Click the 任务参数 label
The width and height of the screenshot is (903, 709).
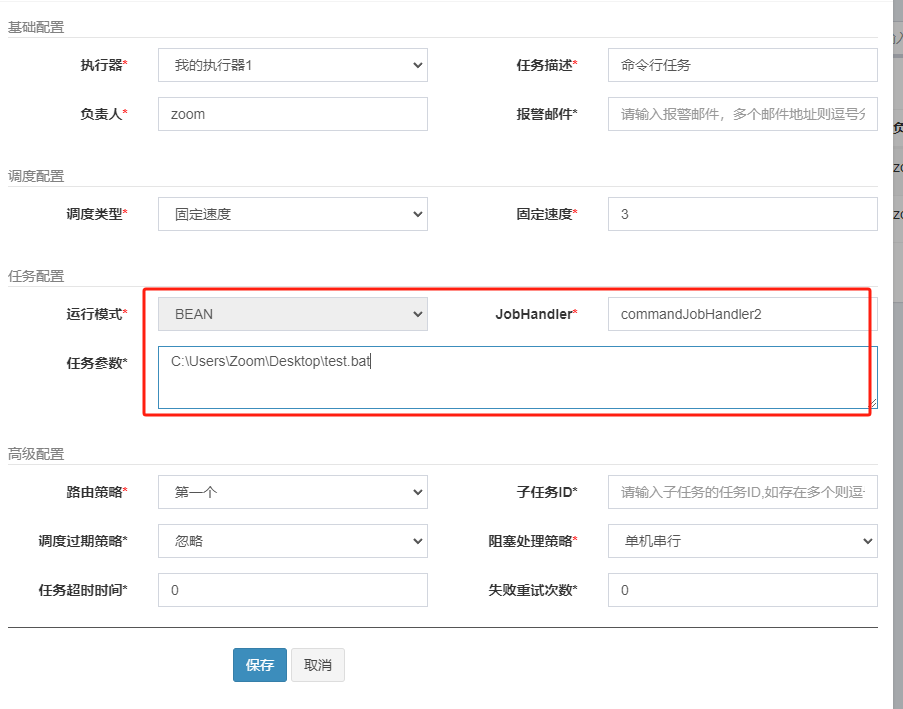(97, 363)
